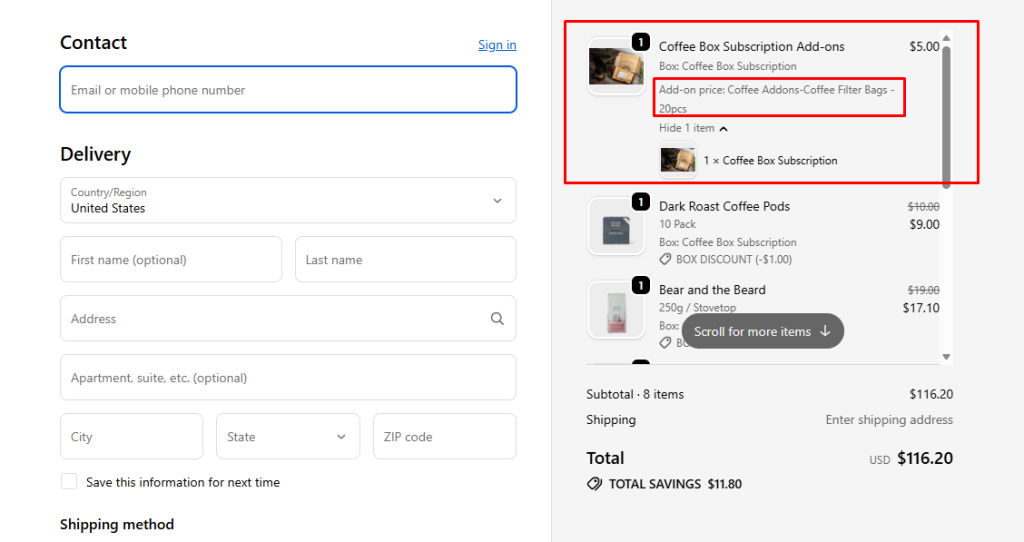Check Save this information for next time
The height and width of the screenshot is (542, 1024).
[69, 482]
